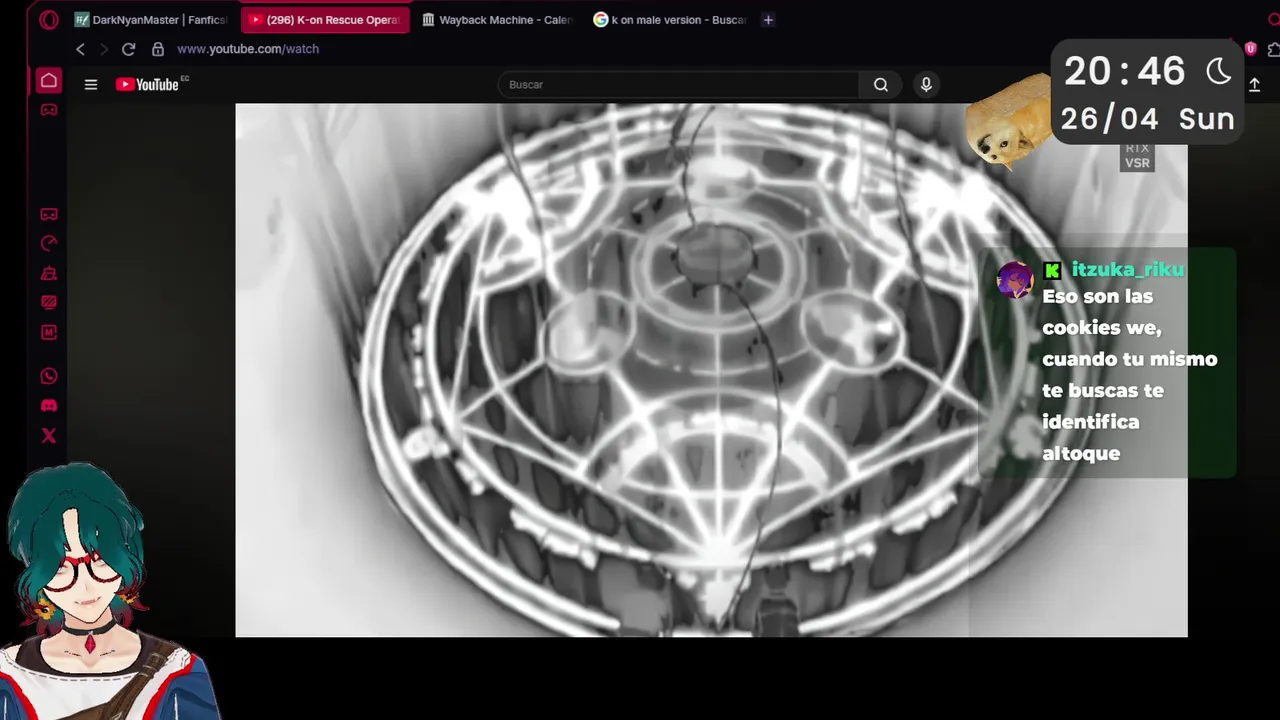Open the GX Corner gamepad icon

point(48,110)
